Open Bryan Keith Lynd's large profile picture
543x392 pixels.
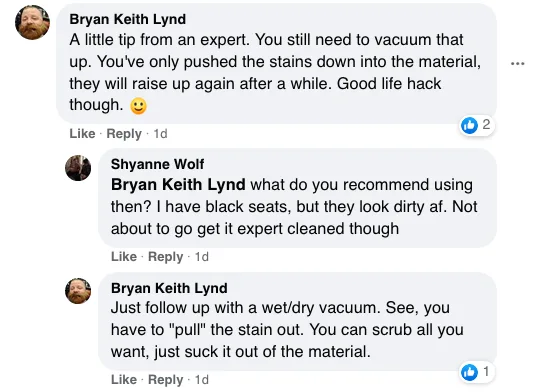point(33,23)
